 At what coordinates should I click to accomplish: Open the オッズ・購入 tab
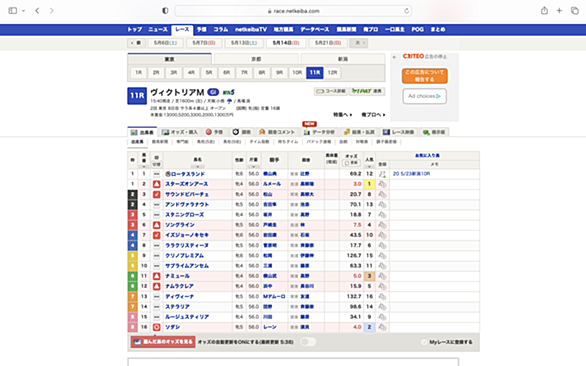pos(180,132)
